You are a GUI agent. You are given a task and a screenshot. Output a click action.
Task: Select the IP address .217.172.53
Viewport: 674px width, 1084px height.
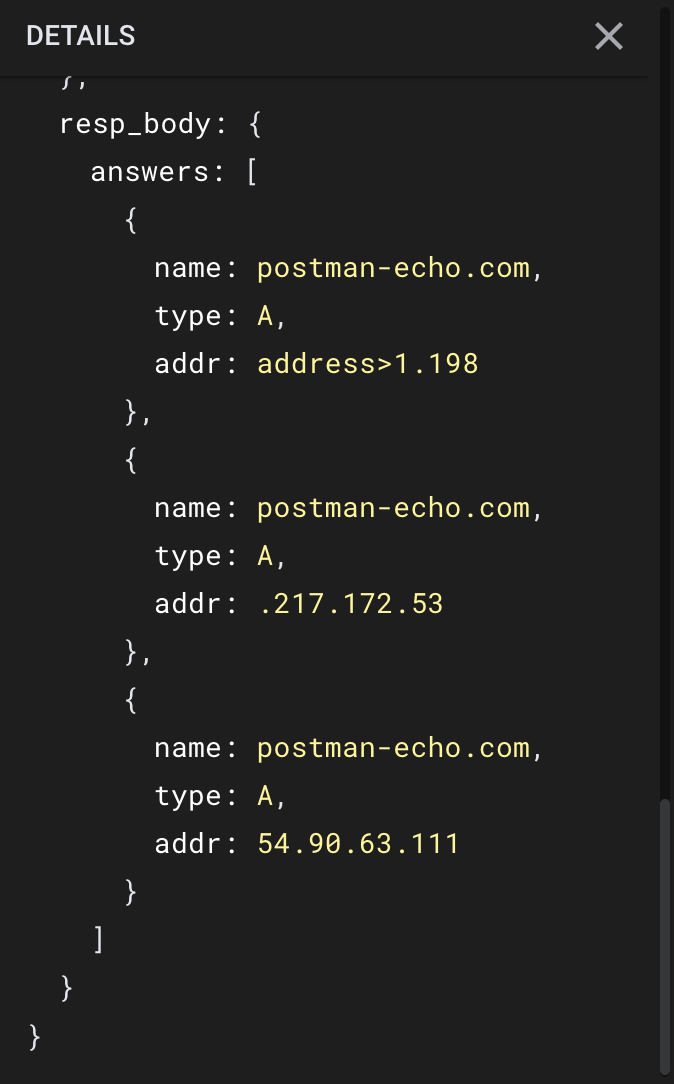[349, 603]
